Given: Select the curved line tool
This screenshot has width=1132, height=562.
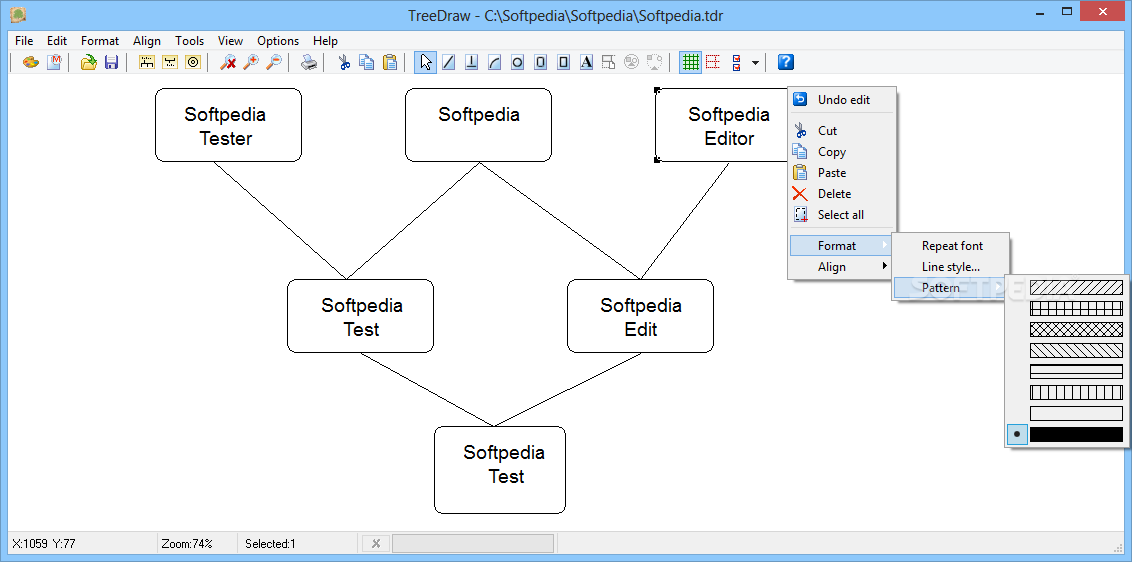Looking at the screenshot, I should 495,62.
